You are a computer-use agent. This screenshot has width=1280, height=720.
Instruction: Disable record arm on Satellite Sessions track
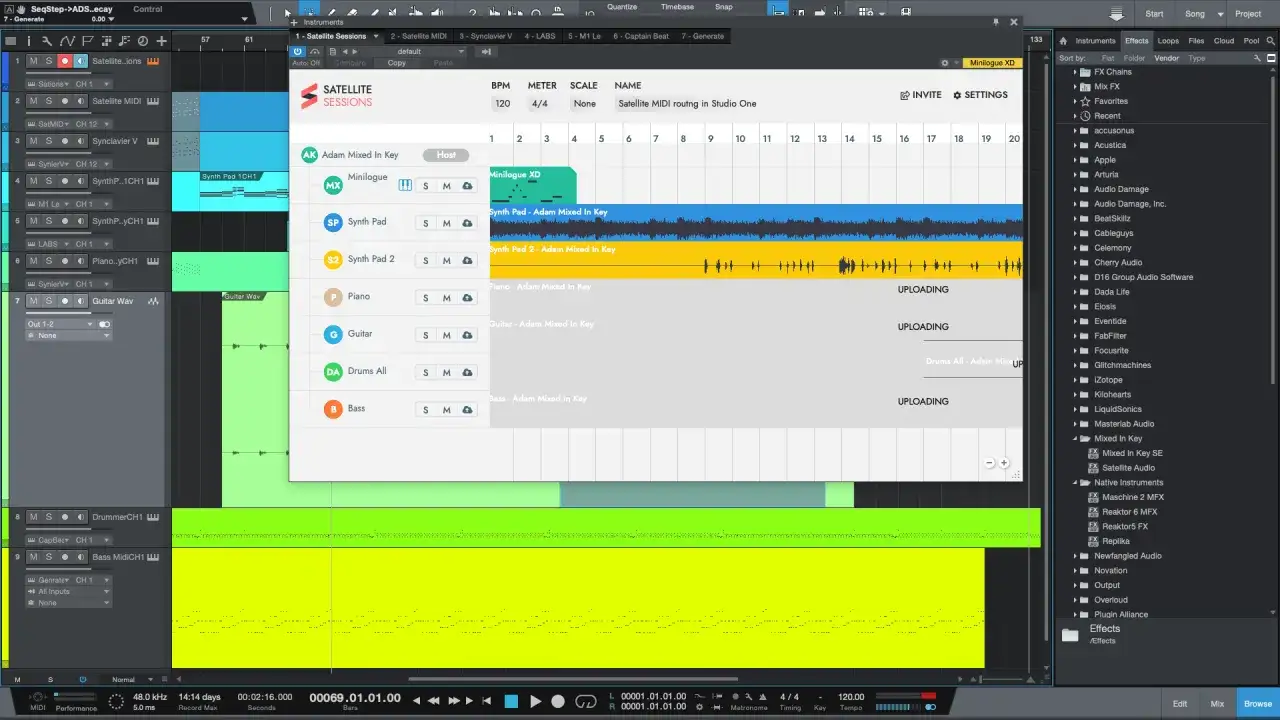(65, 61)
